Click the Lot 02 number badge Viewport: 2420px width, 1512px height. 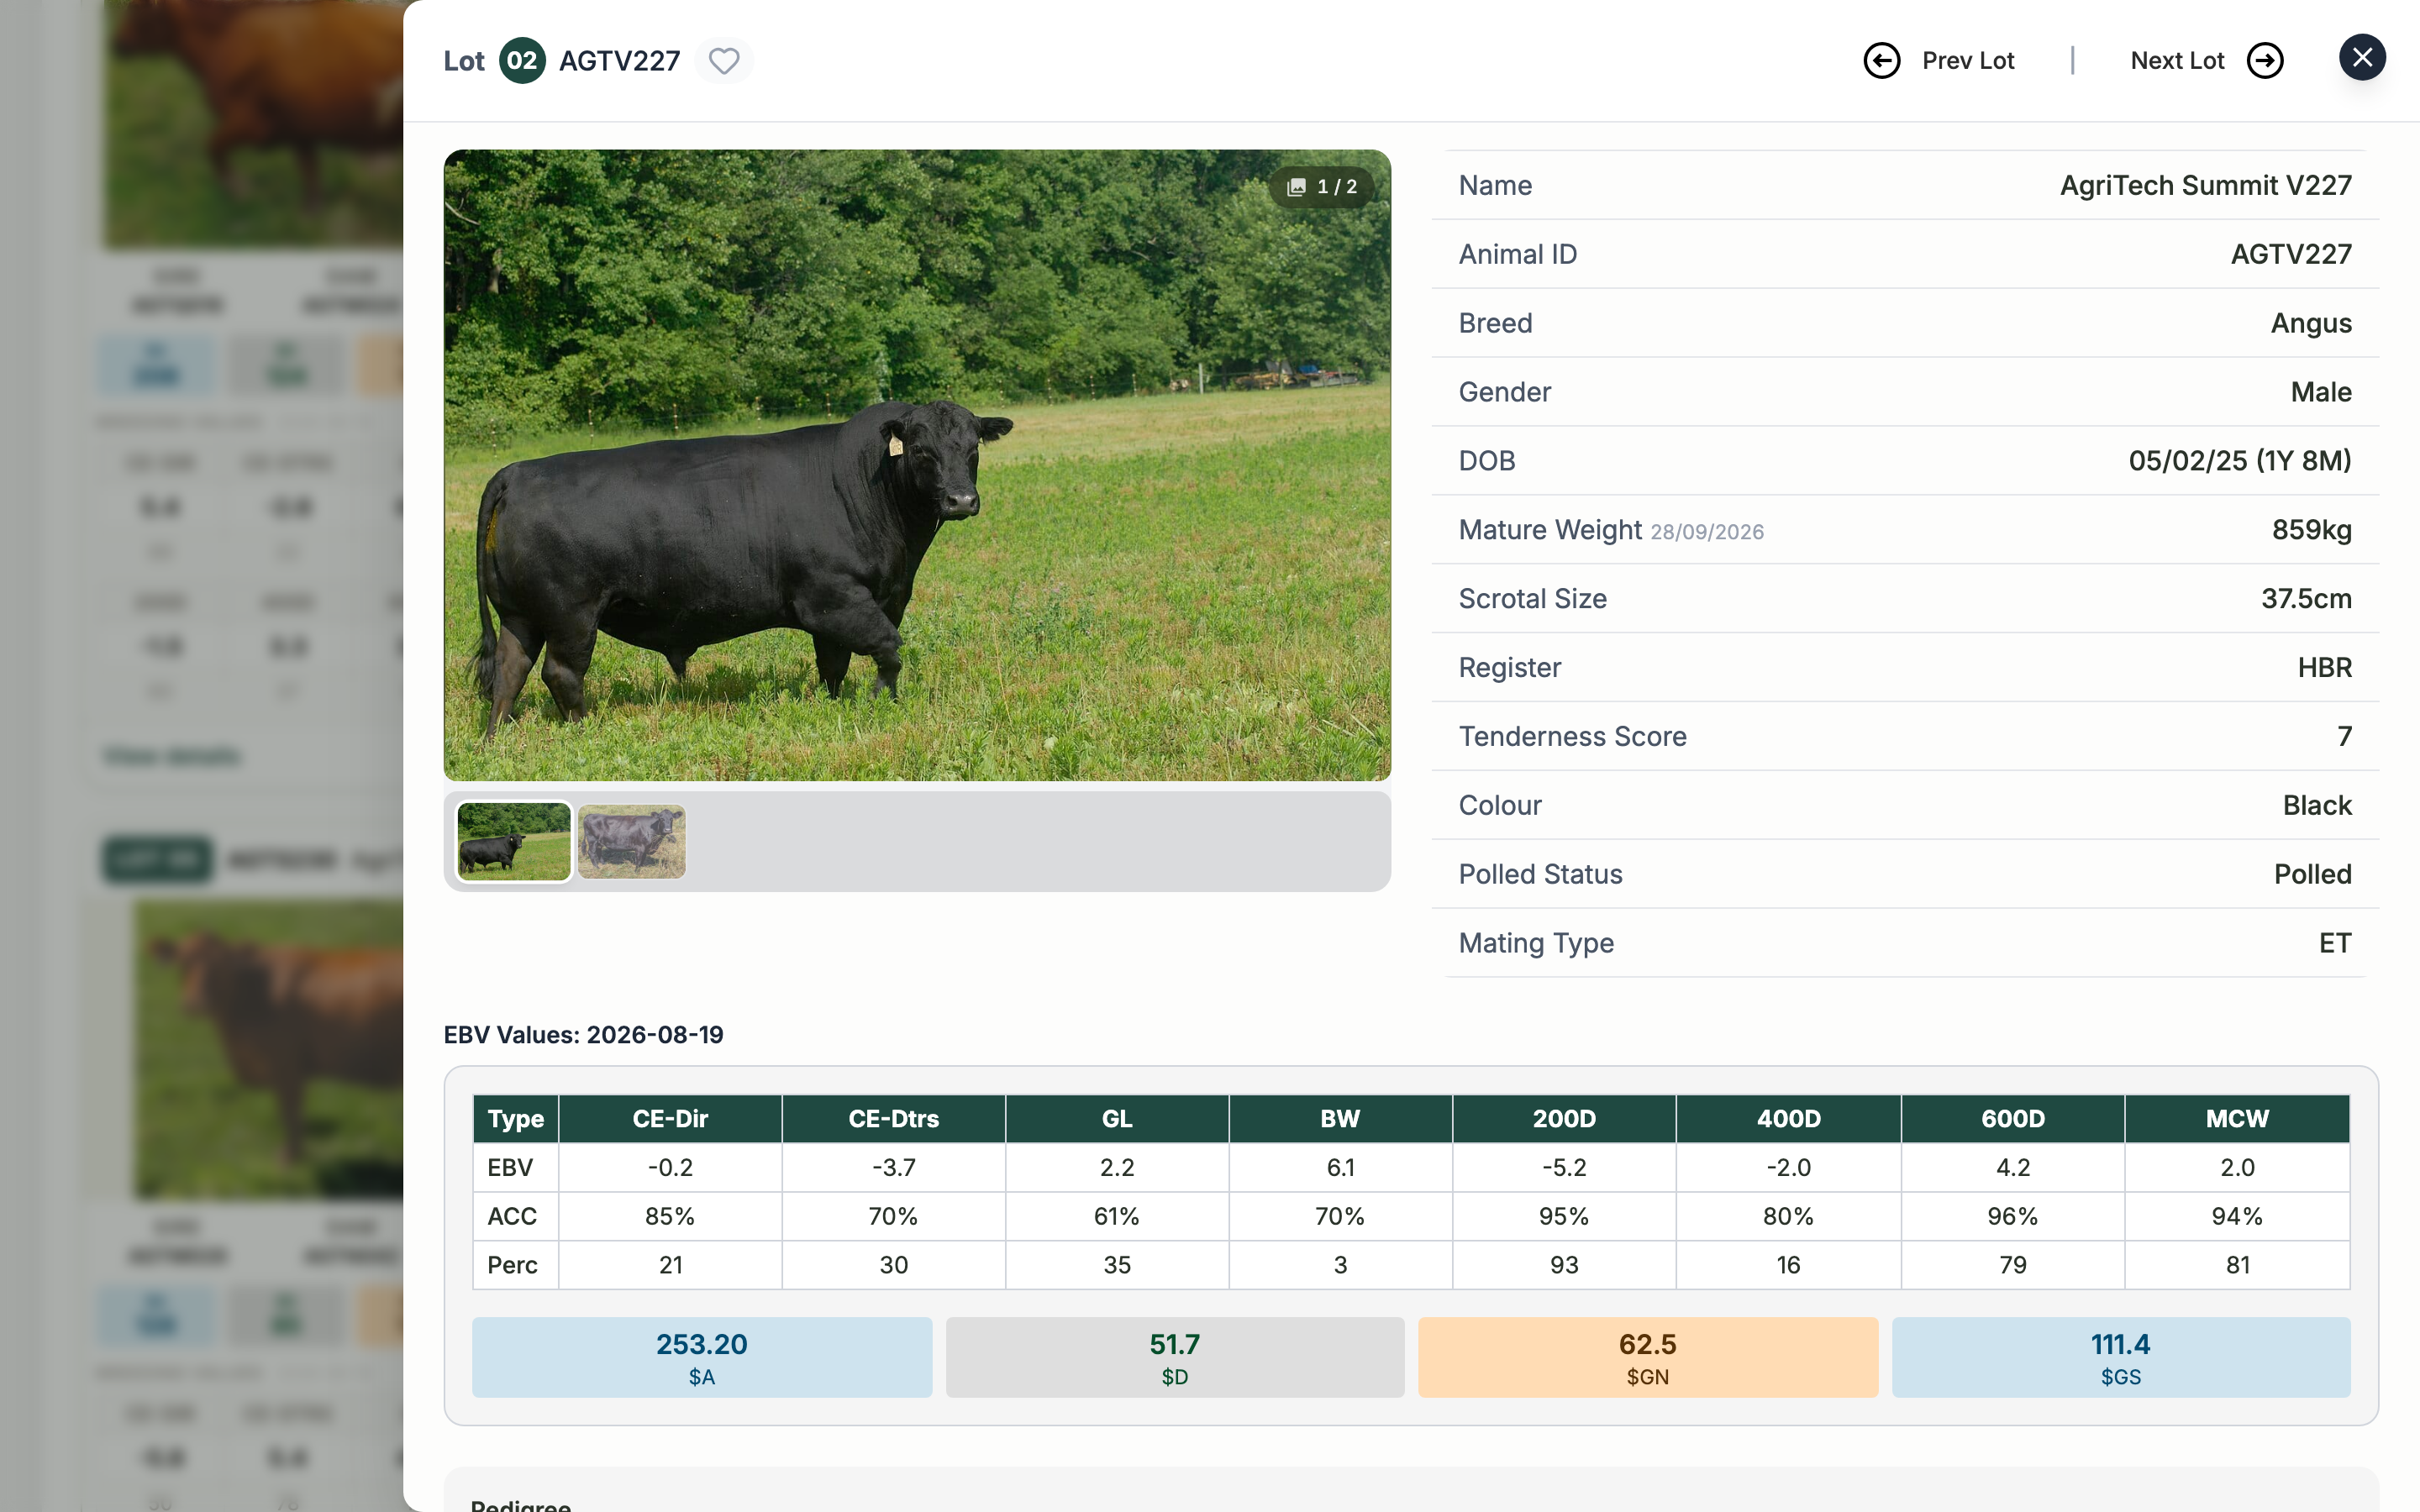(x=521, y=61)
